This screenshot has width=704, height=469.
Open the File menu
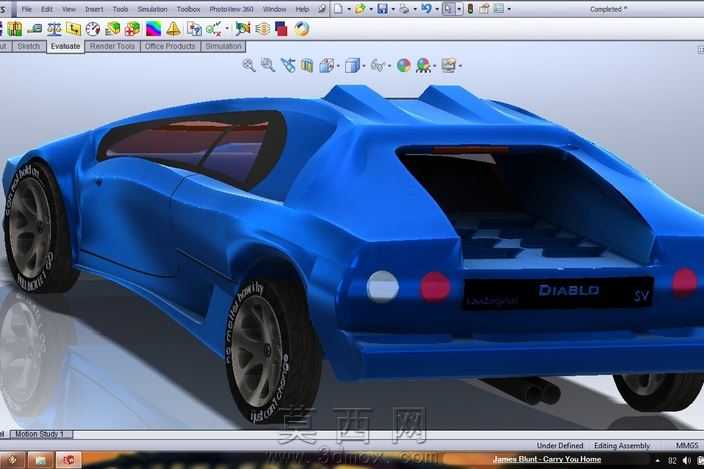tap(26, 9)
